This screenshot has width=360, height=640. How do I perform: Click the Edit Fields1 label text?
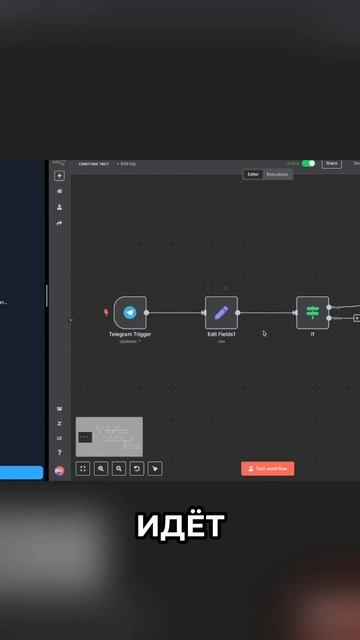click(221, 334)
